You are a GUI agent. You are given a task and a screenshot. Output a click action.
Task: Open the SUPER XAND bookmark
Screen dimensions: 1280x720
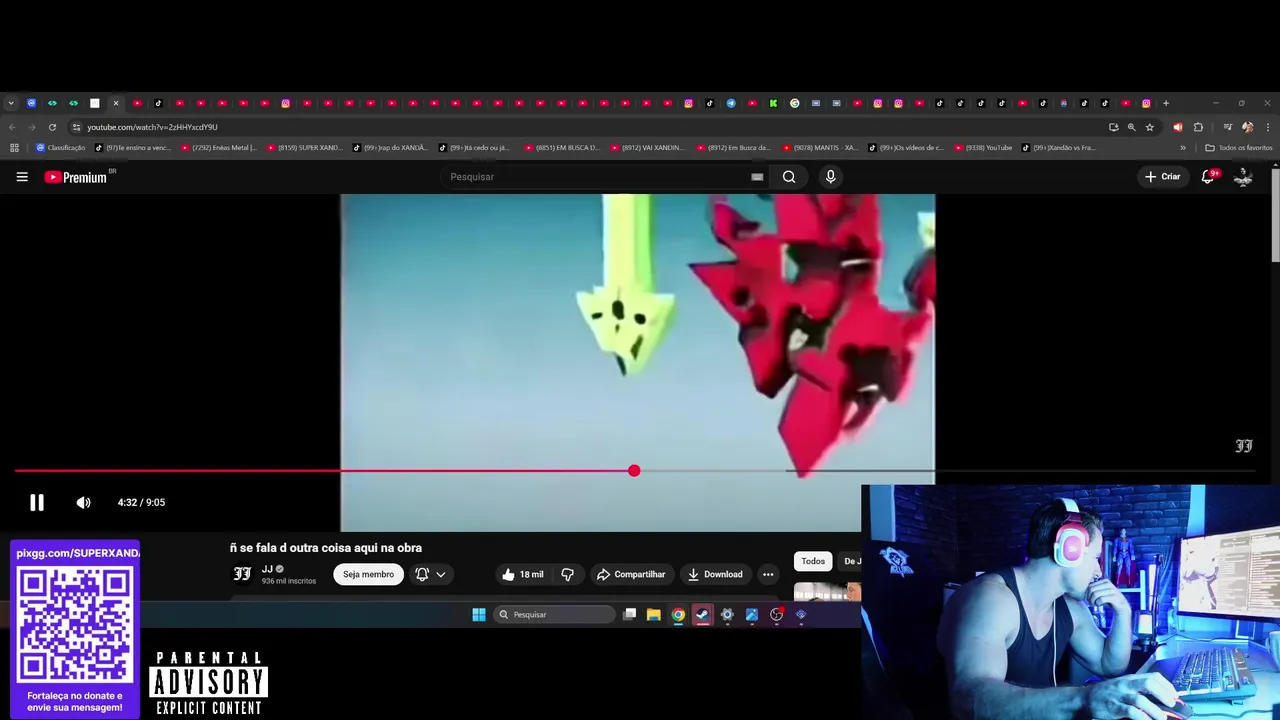[305, 148]
